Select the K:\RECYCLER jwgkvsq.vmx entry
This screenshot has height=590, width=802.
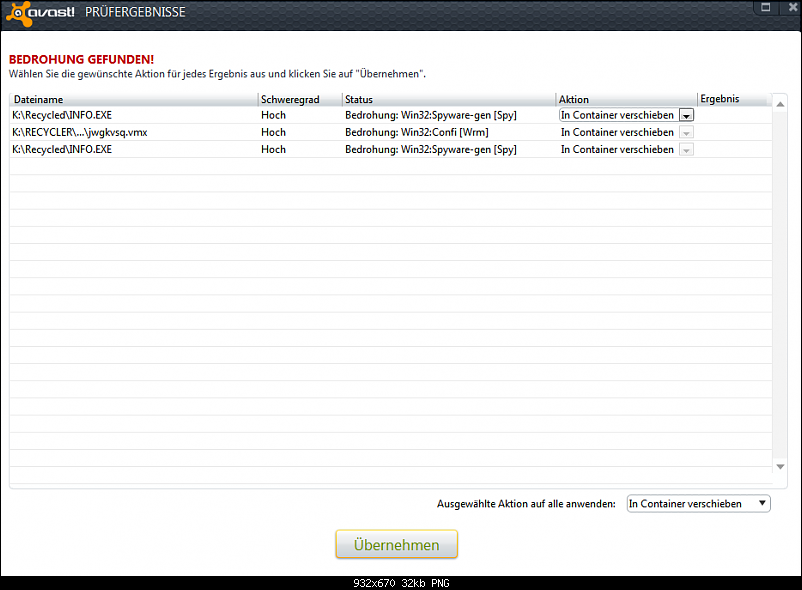point(80,132)
